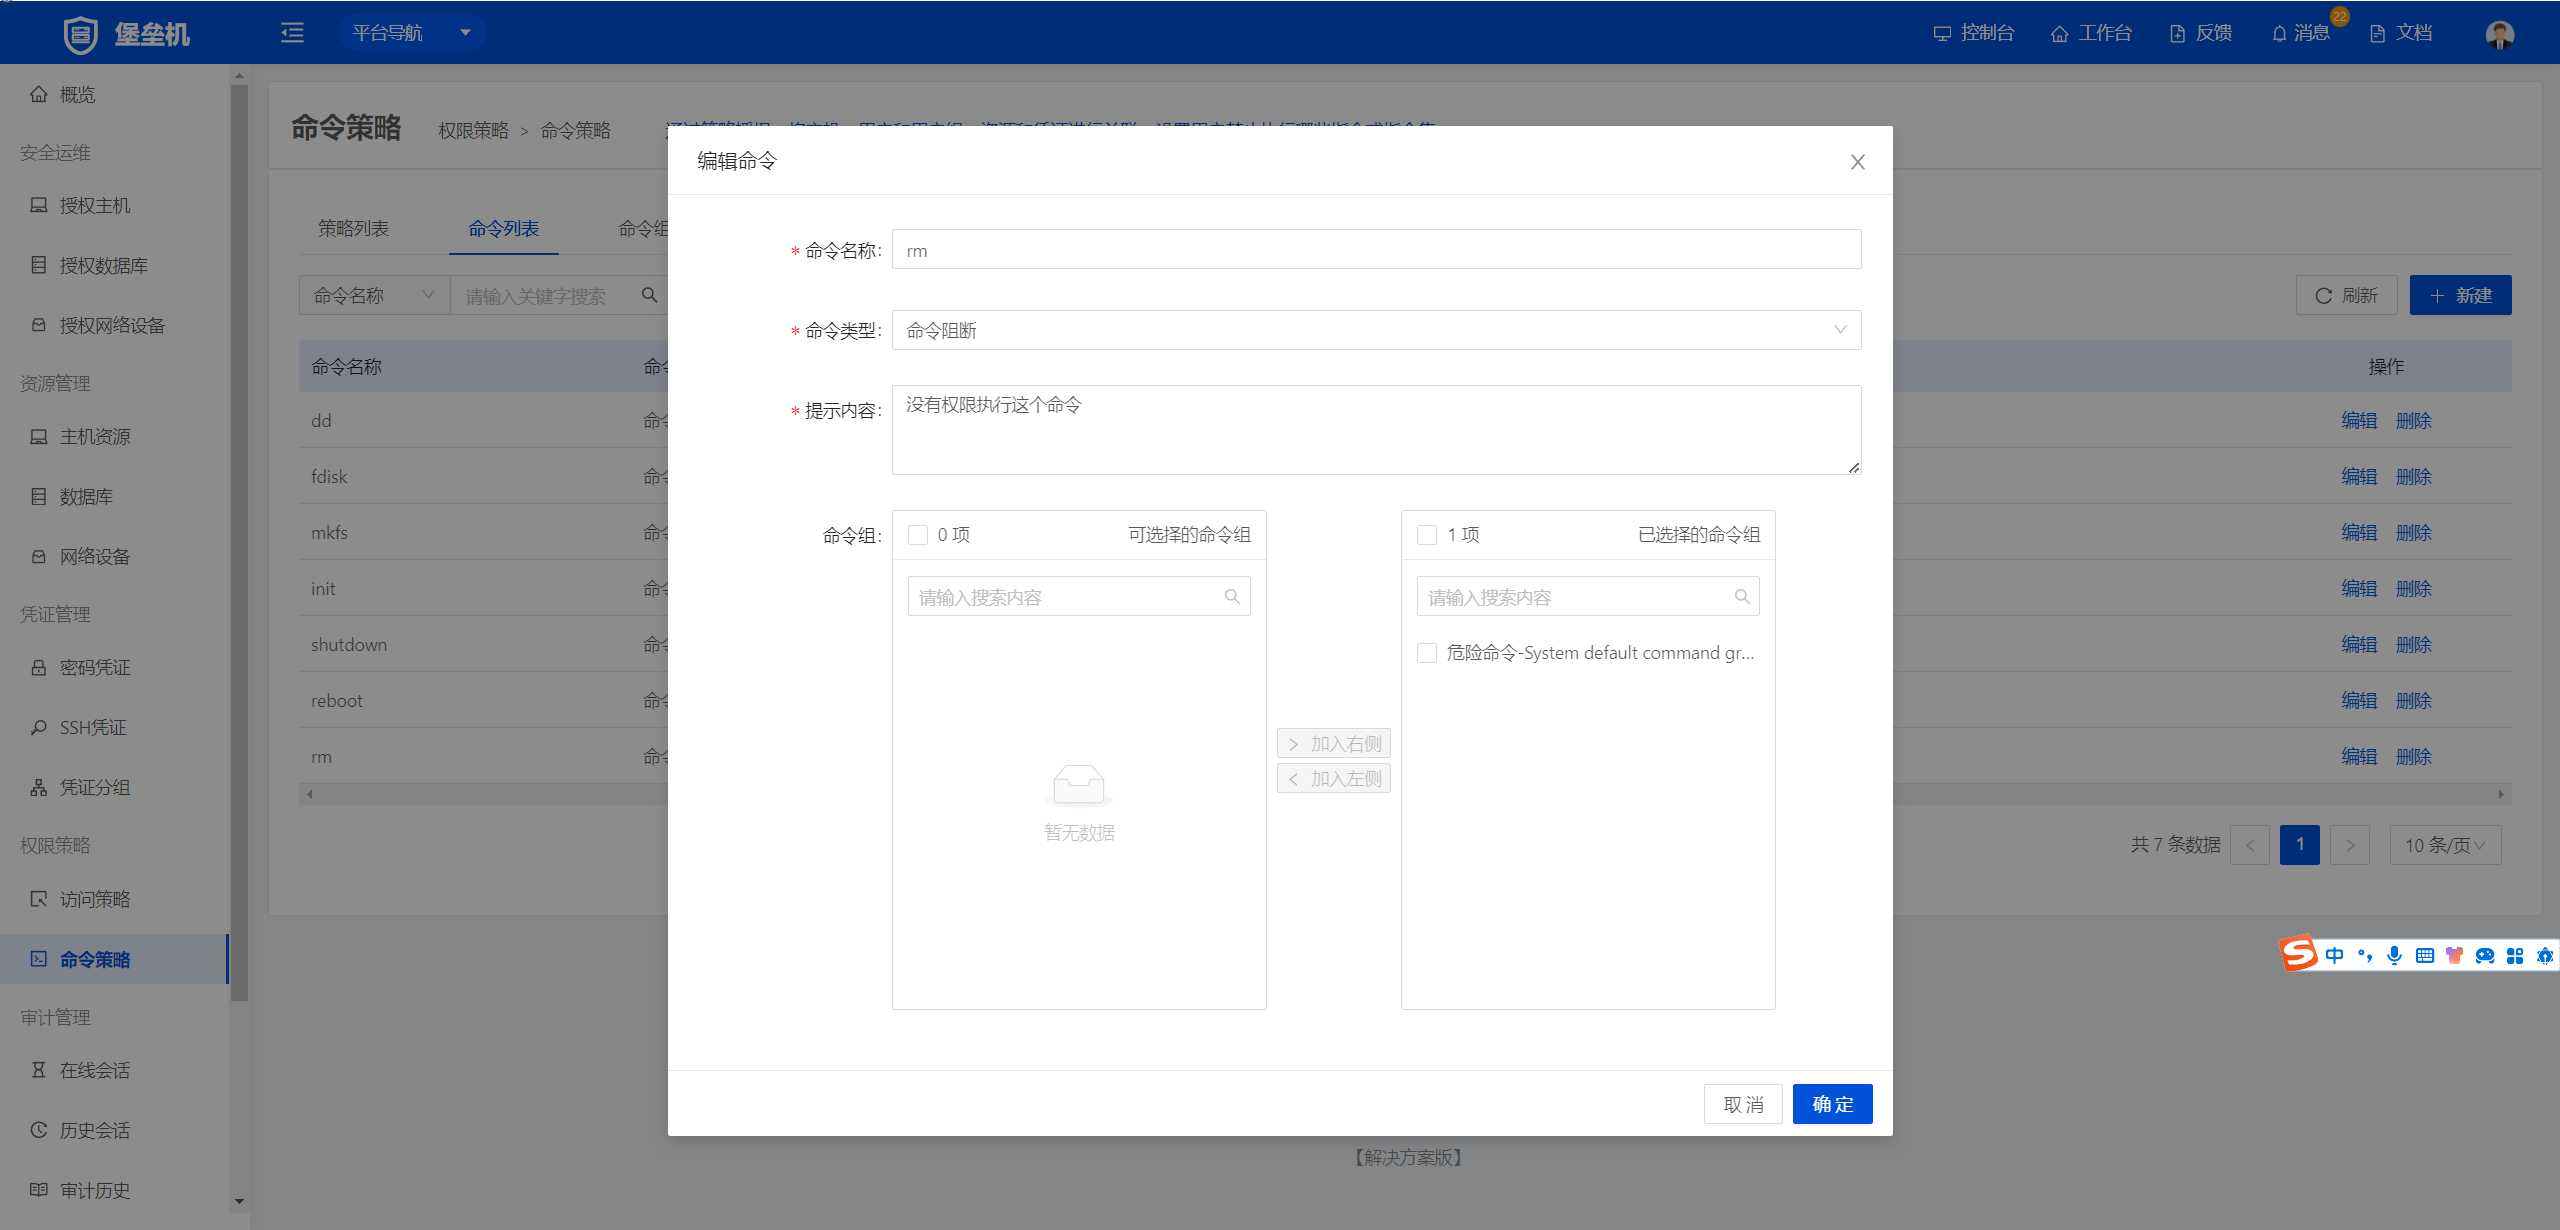Click 取消 button to cancel editing
This screenshot has height=1230, width=2560.
(x=1745, y=1104)
